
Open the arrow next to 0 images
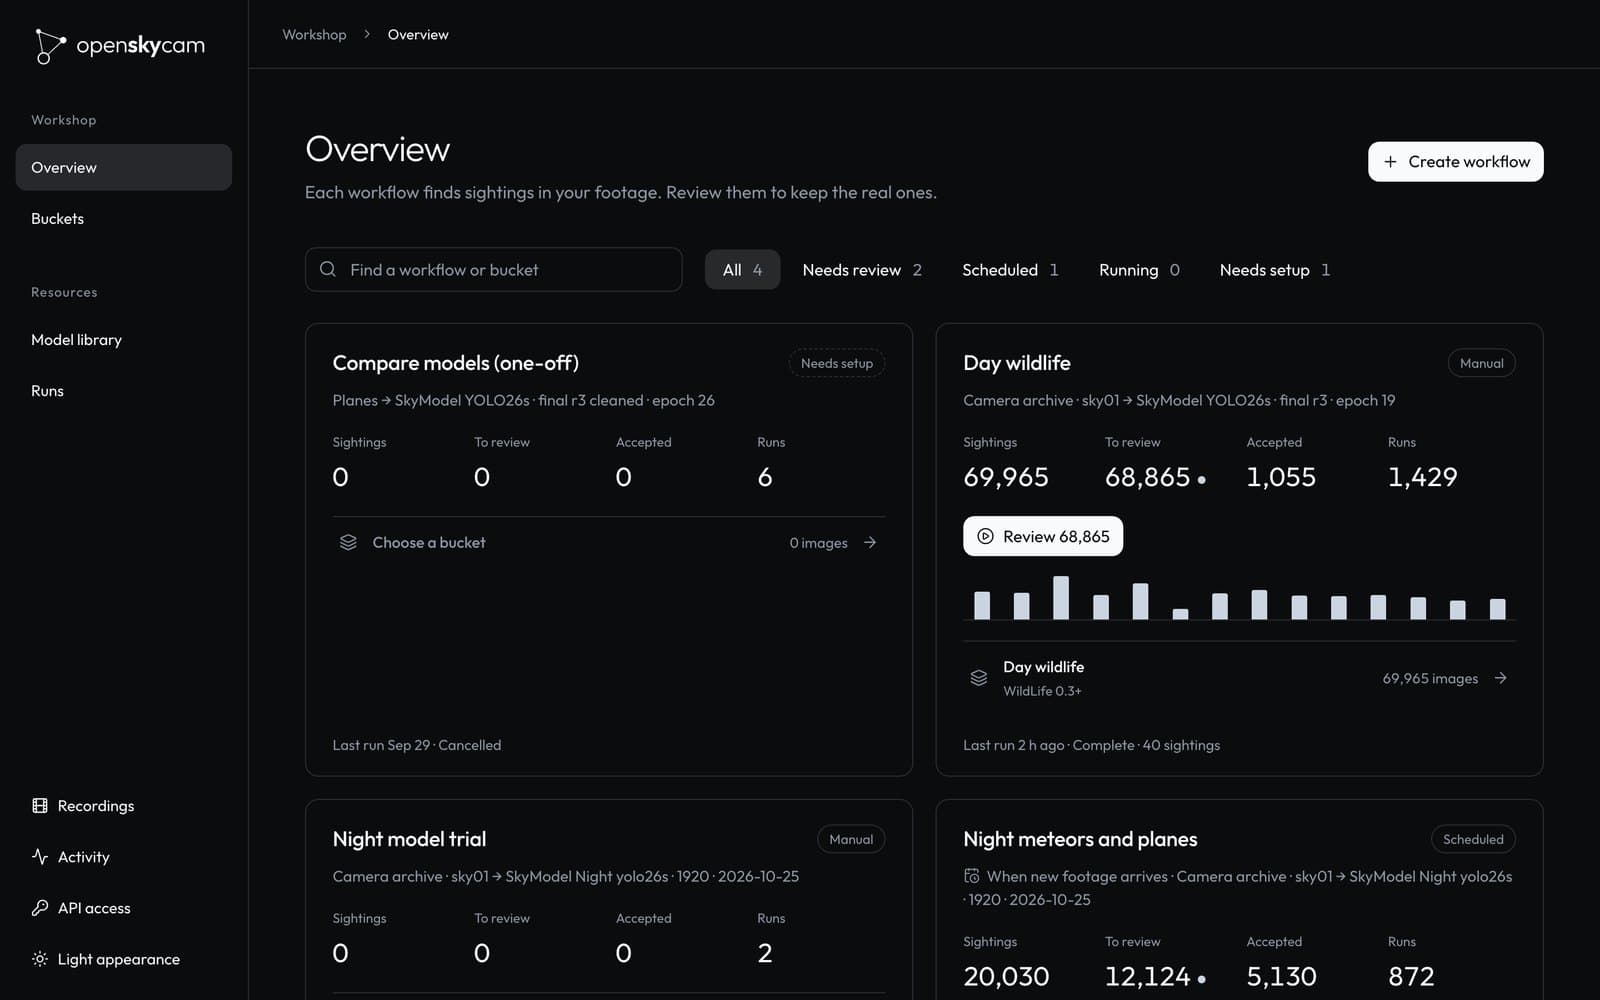pyautogui.click(x=870, y=542)
